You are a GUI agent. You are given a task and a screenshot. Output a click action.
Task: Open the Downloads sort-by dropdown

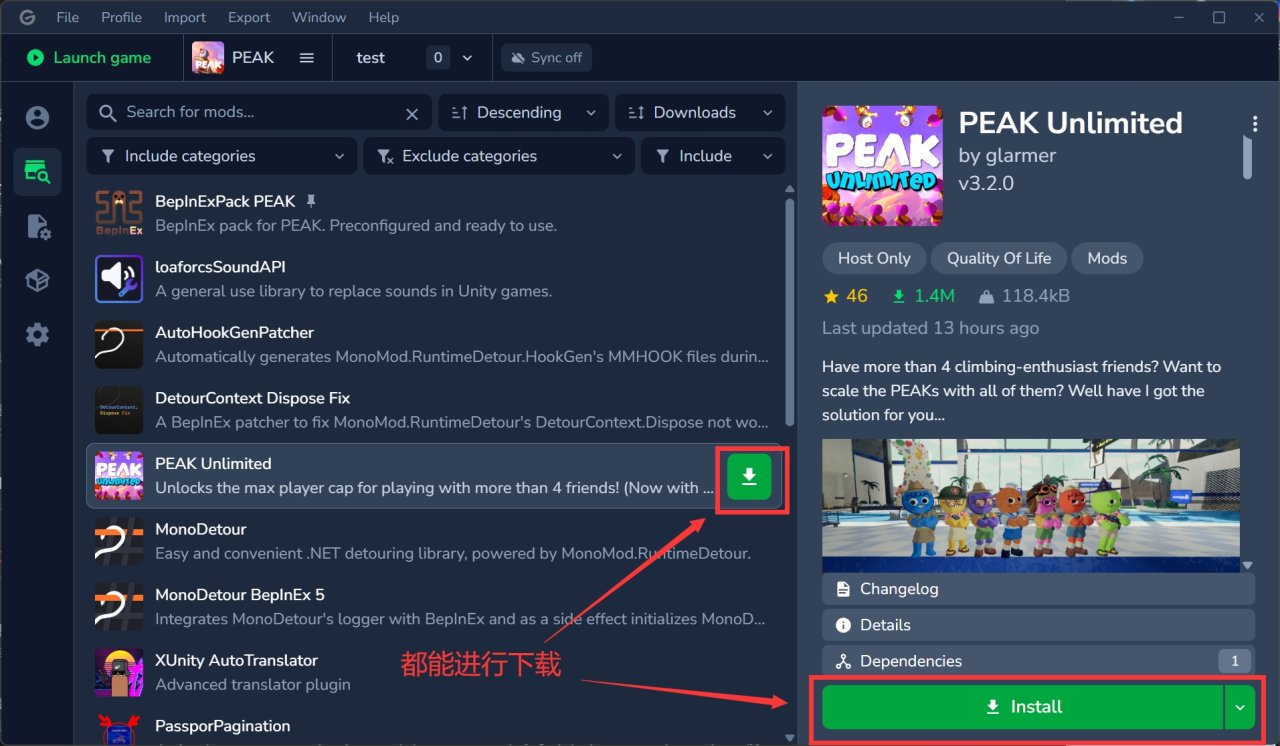700,113
